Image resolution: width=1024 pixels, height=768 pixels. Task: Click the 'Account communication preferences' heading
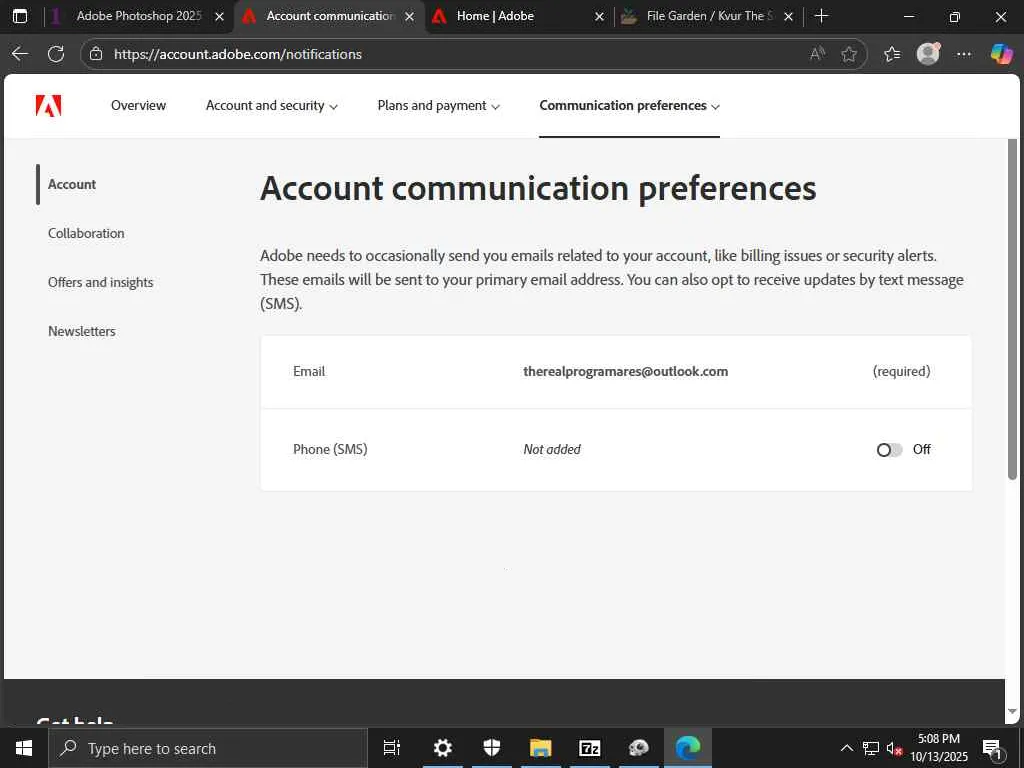538,189
